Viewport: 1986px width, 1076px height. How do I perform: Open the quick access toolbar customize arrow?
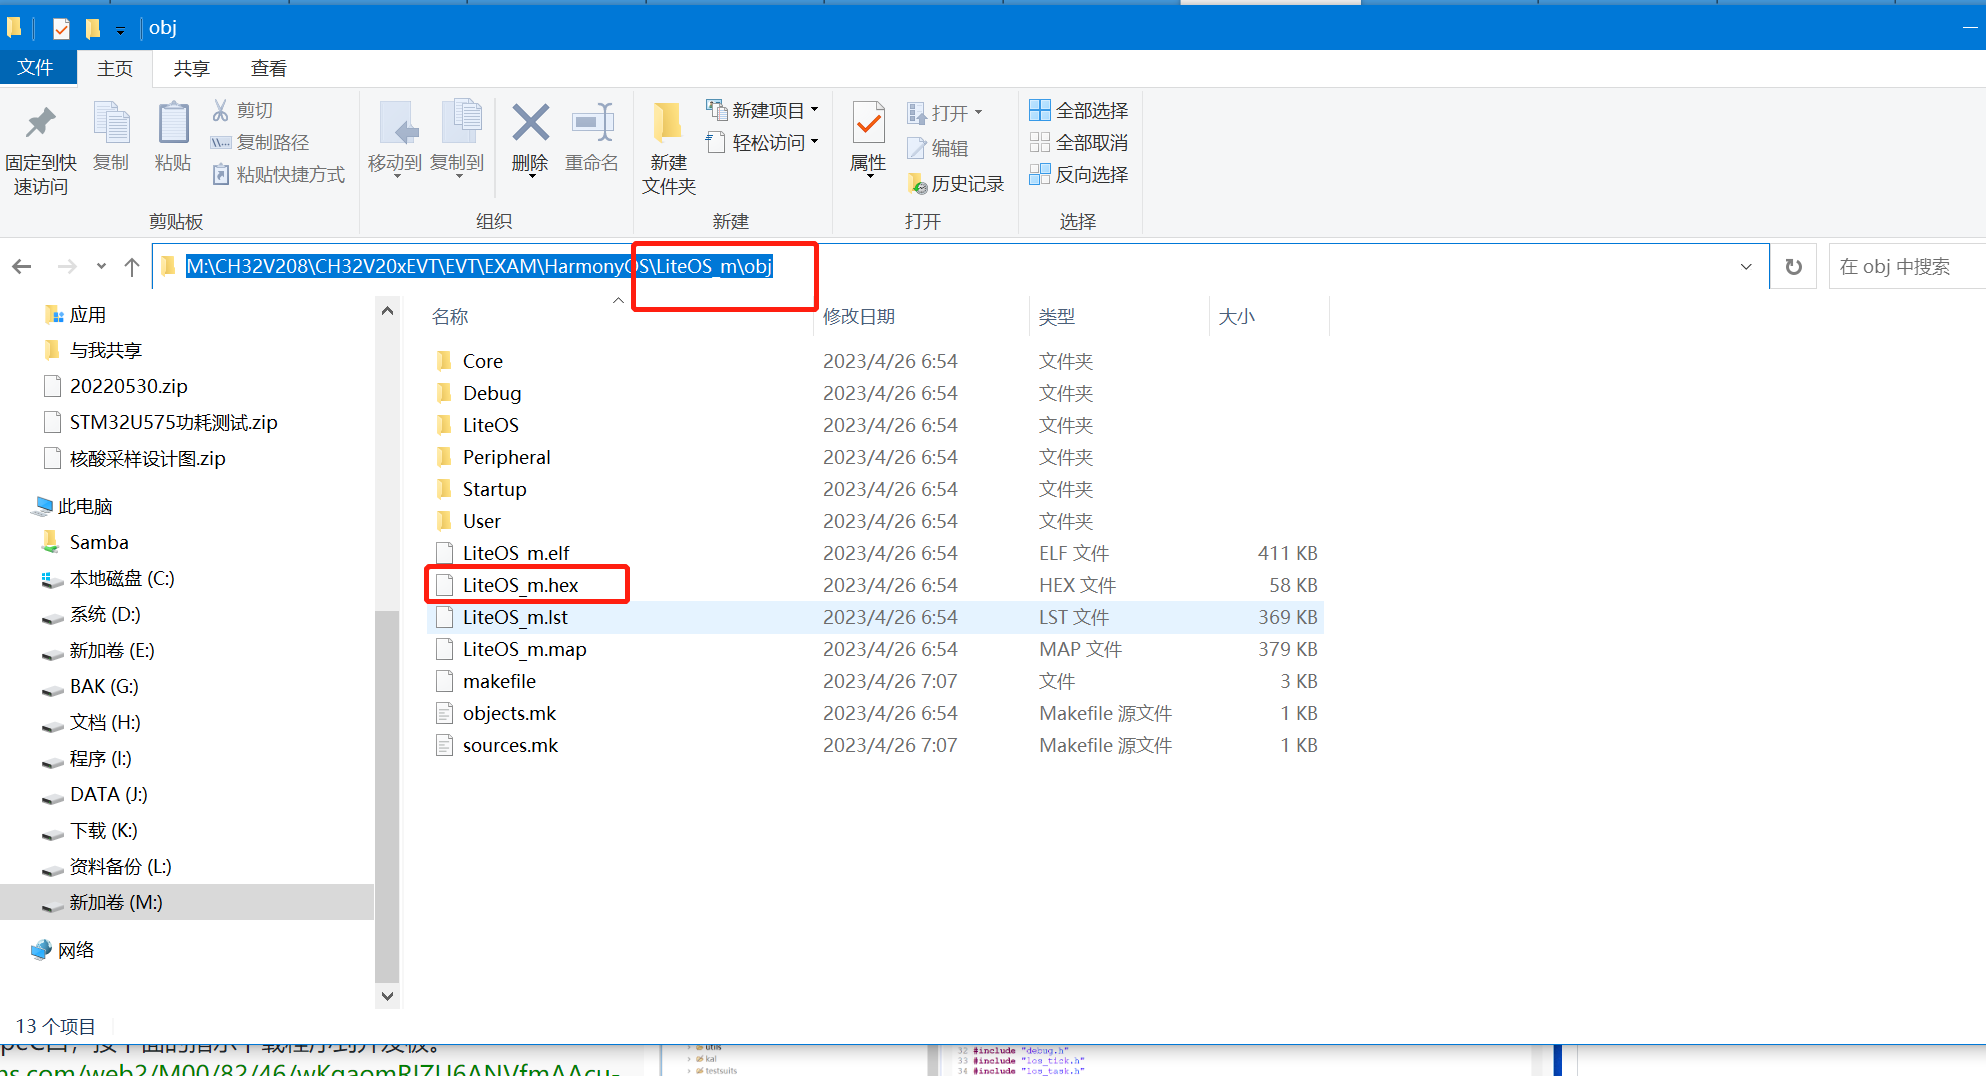coord(120,31)
